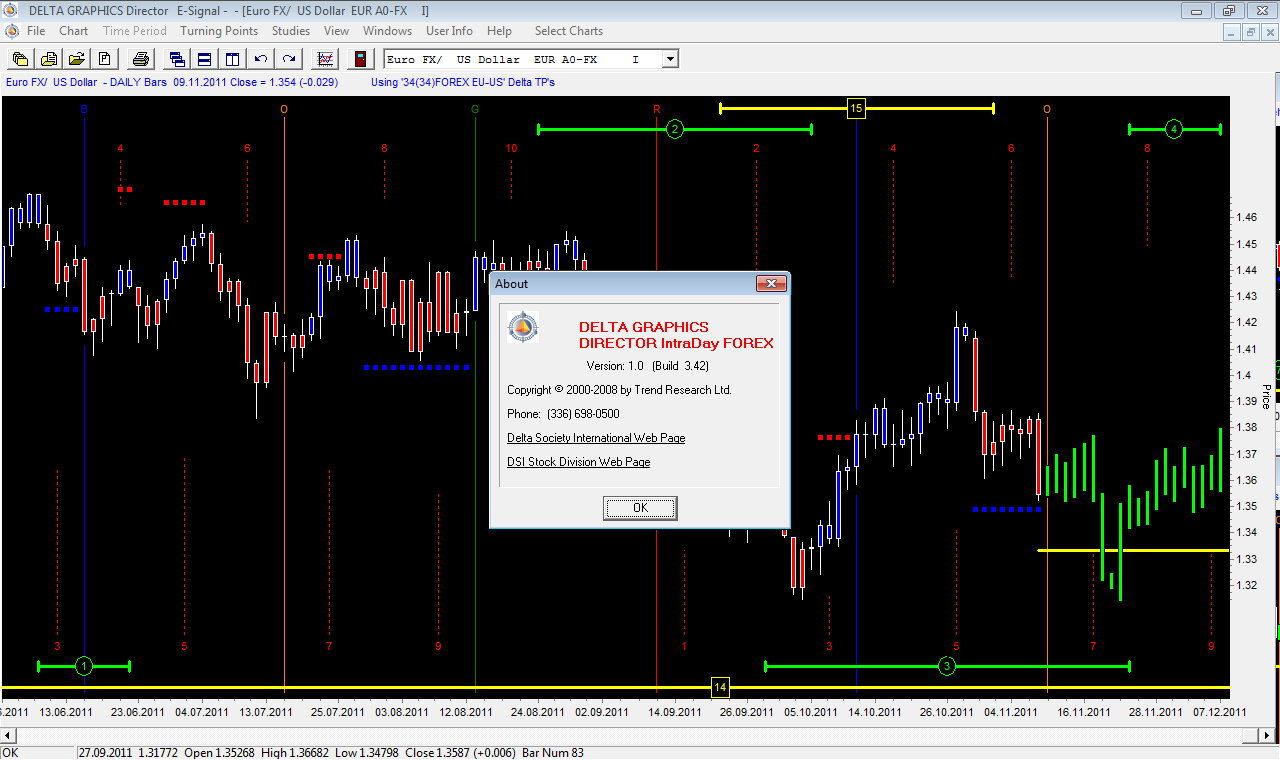The height and width of the screenshot is (760, 1280).
Task: Open the Select Charts menu
Action: tap(569, 31)
